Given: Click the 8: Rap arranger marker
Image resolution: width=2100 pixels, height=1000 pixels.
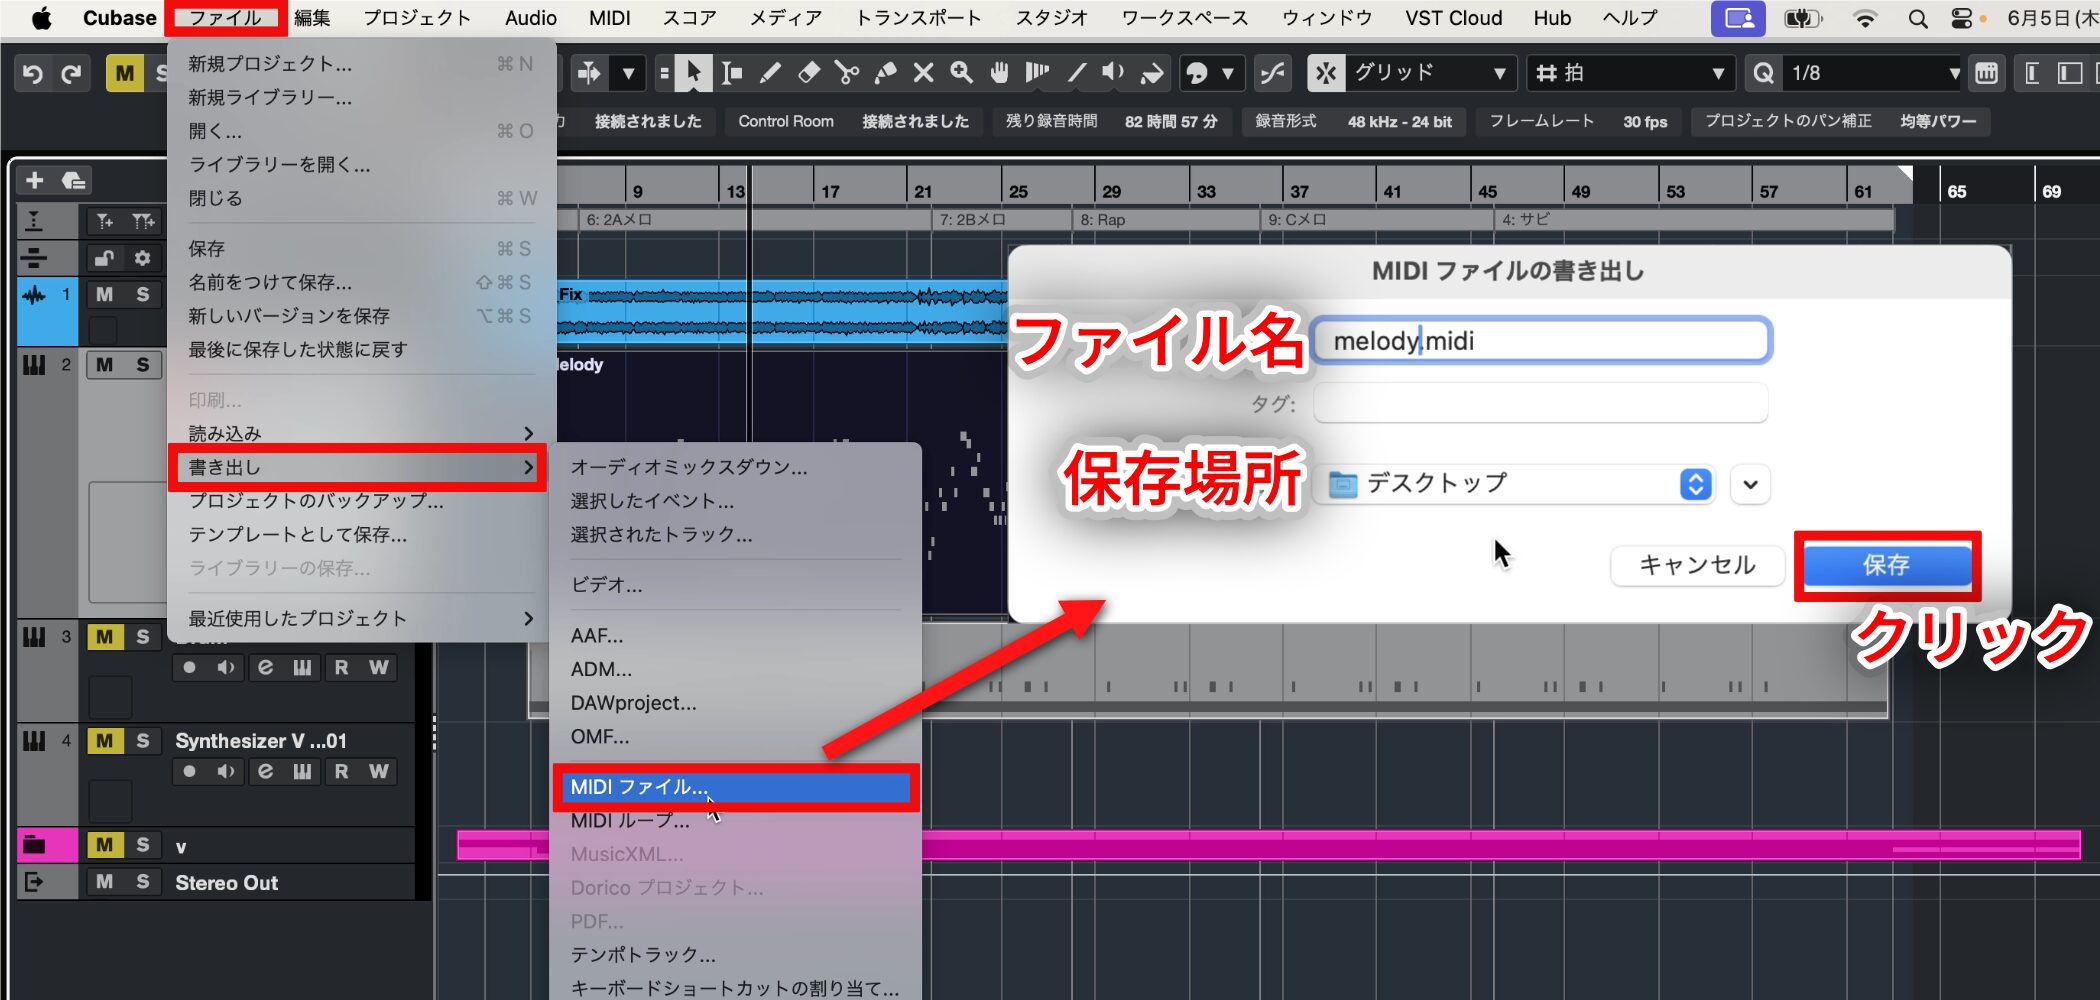Looking at the screenshot, I should coord(1164,220).
